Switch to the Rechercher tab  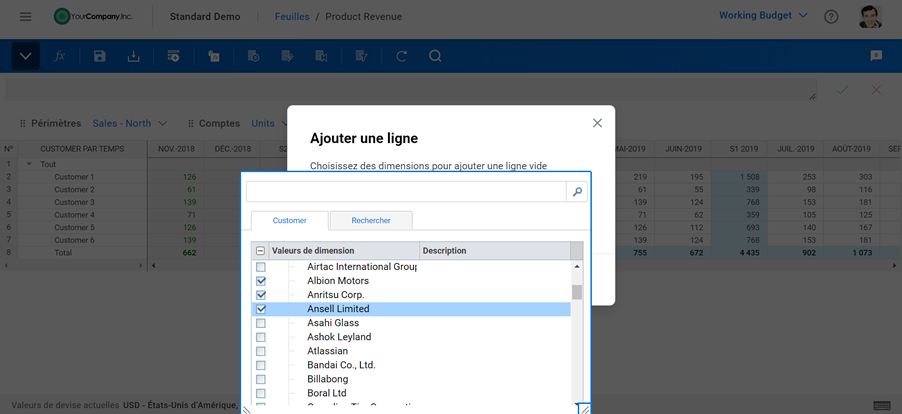pos(371,221)
